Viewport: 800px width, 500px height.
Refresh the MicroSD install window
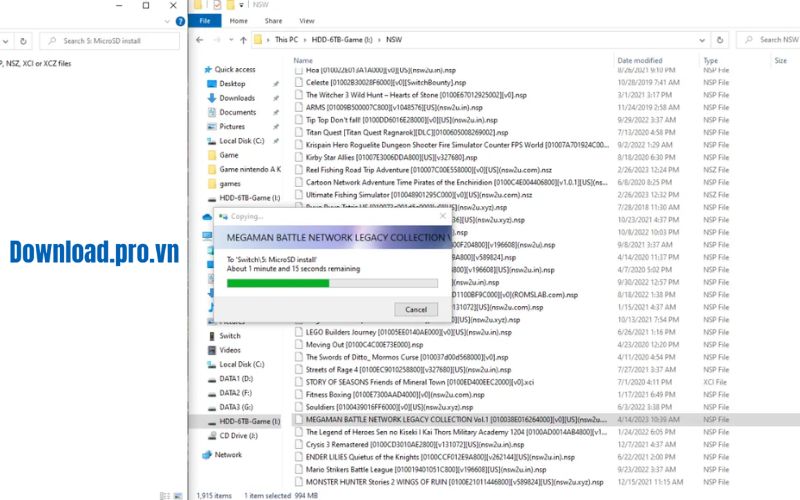(23, 41)
